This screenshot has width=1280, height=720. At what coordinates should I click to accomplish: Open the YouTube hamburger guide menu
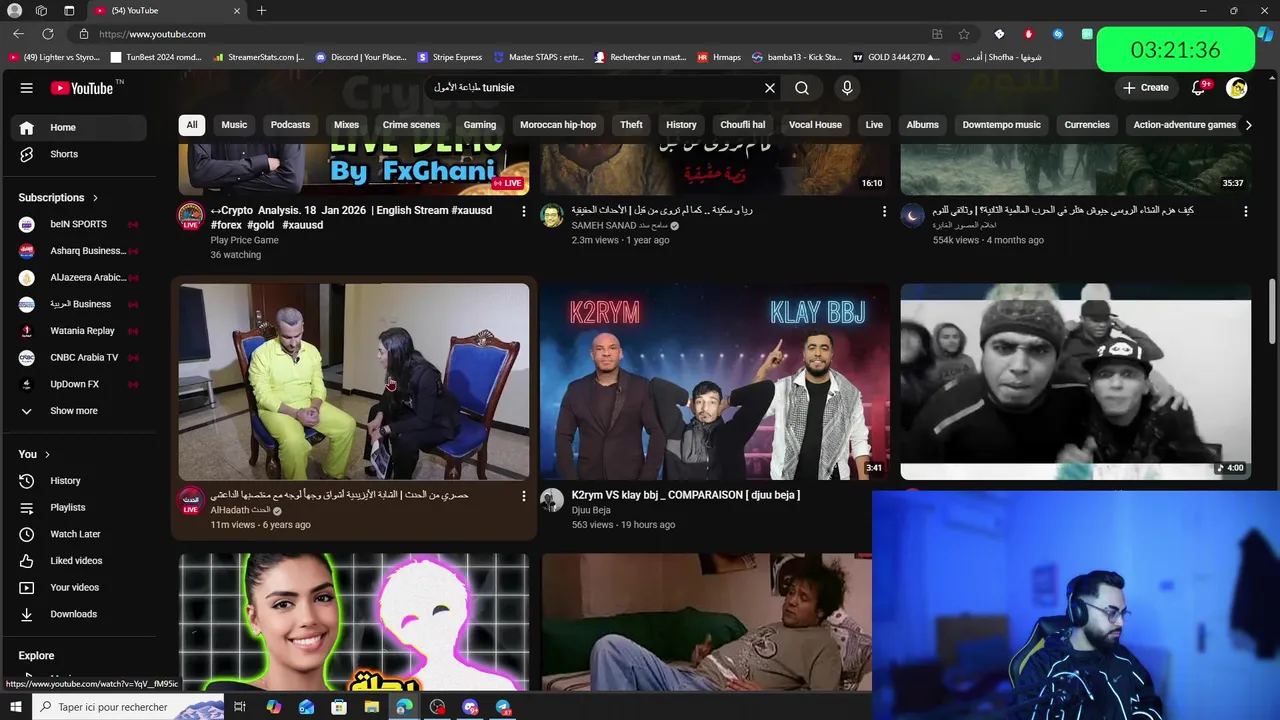(x=27, y=88)
